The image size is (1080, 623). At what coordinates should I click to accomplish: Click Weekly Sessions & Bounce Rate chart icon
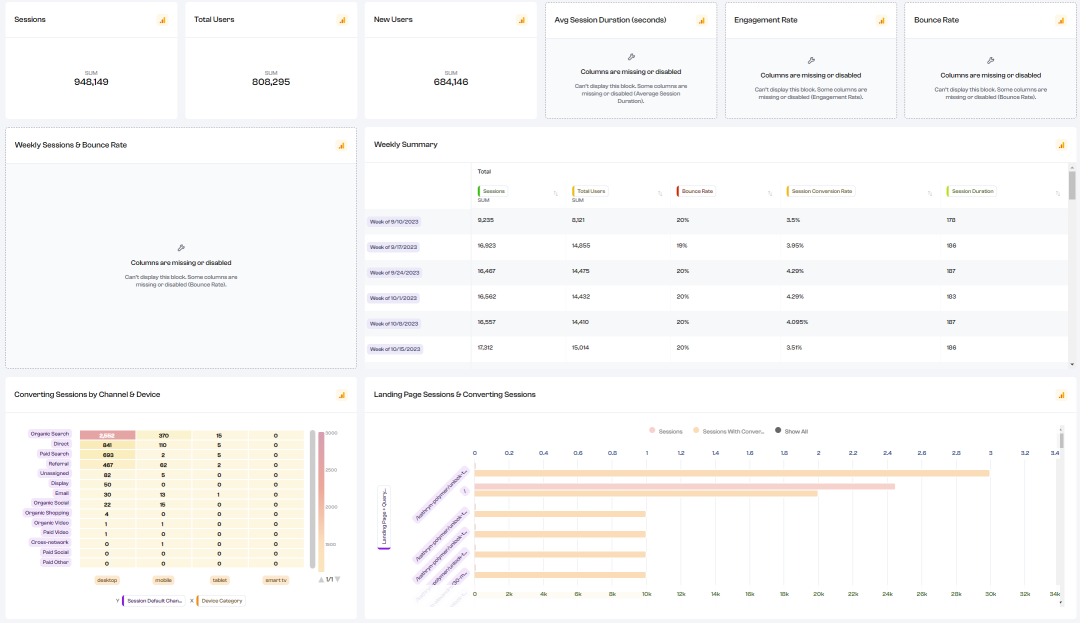click(x=341, y=145)
